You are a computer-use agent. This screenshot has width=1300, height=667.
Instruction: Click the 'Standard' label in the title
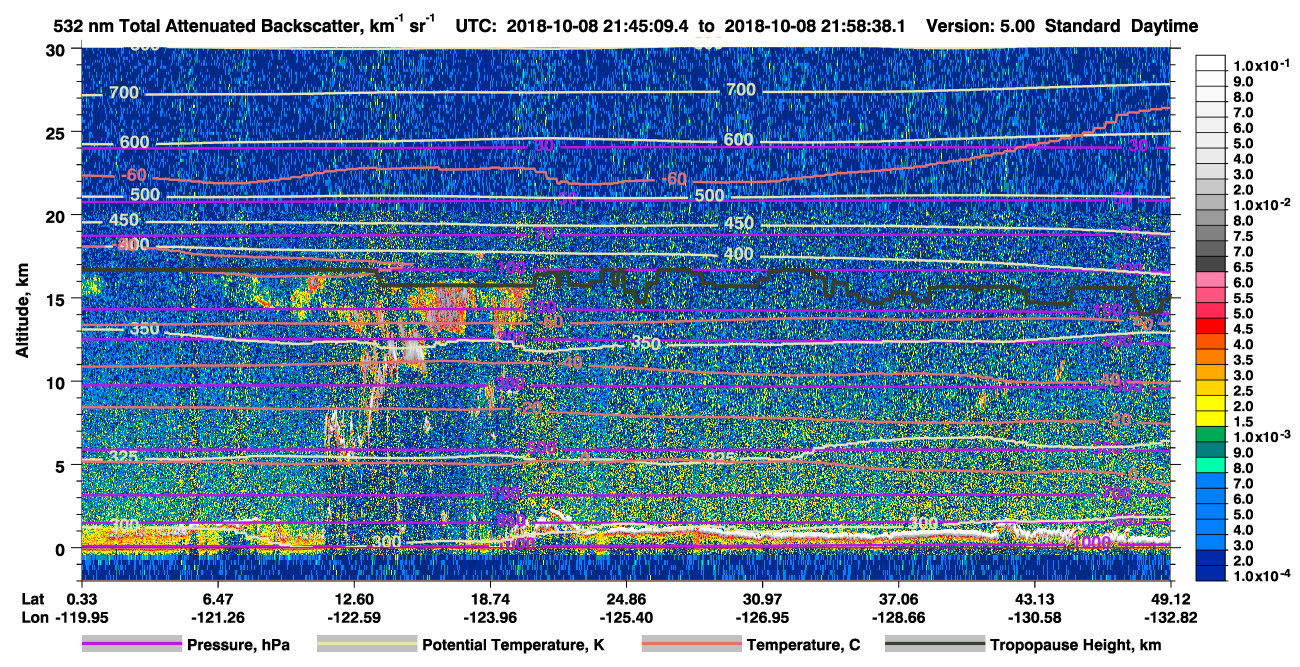pyautogui.click(x=1084, y=27)
